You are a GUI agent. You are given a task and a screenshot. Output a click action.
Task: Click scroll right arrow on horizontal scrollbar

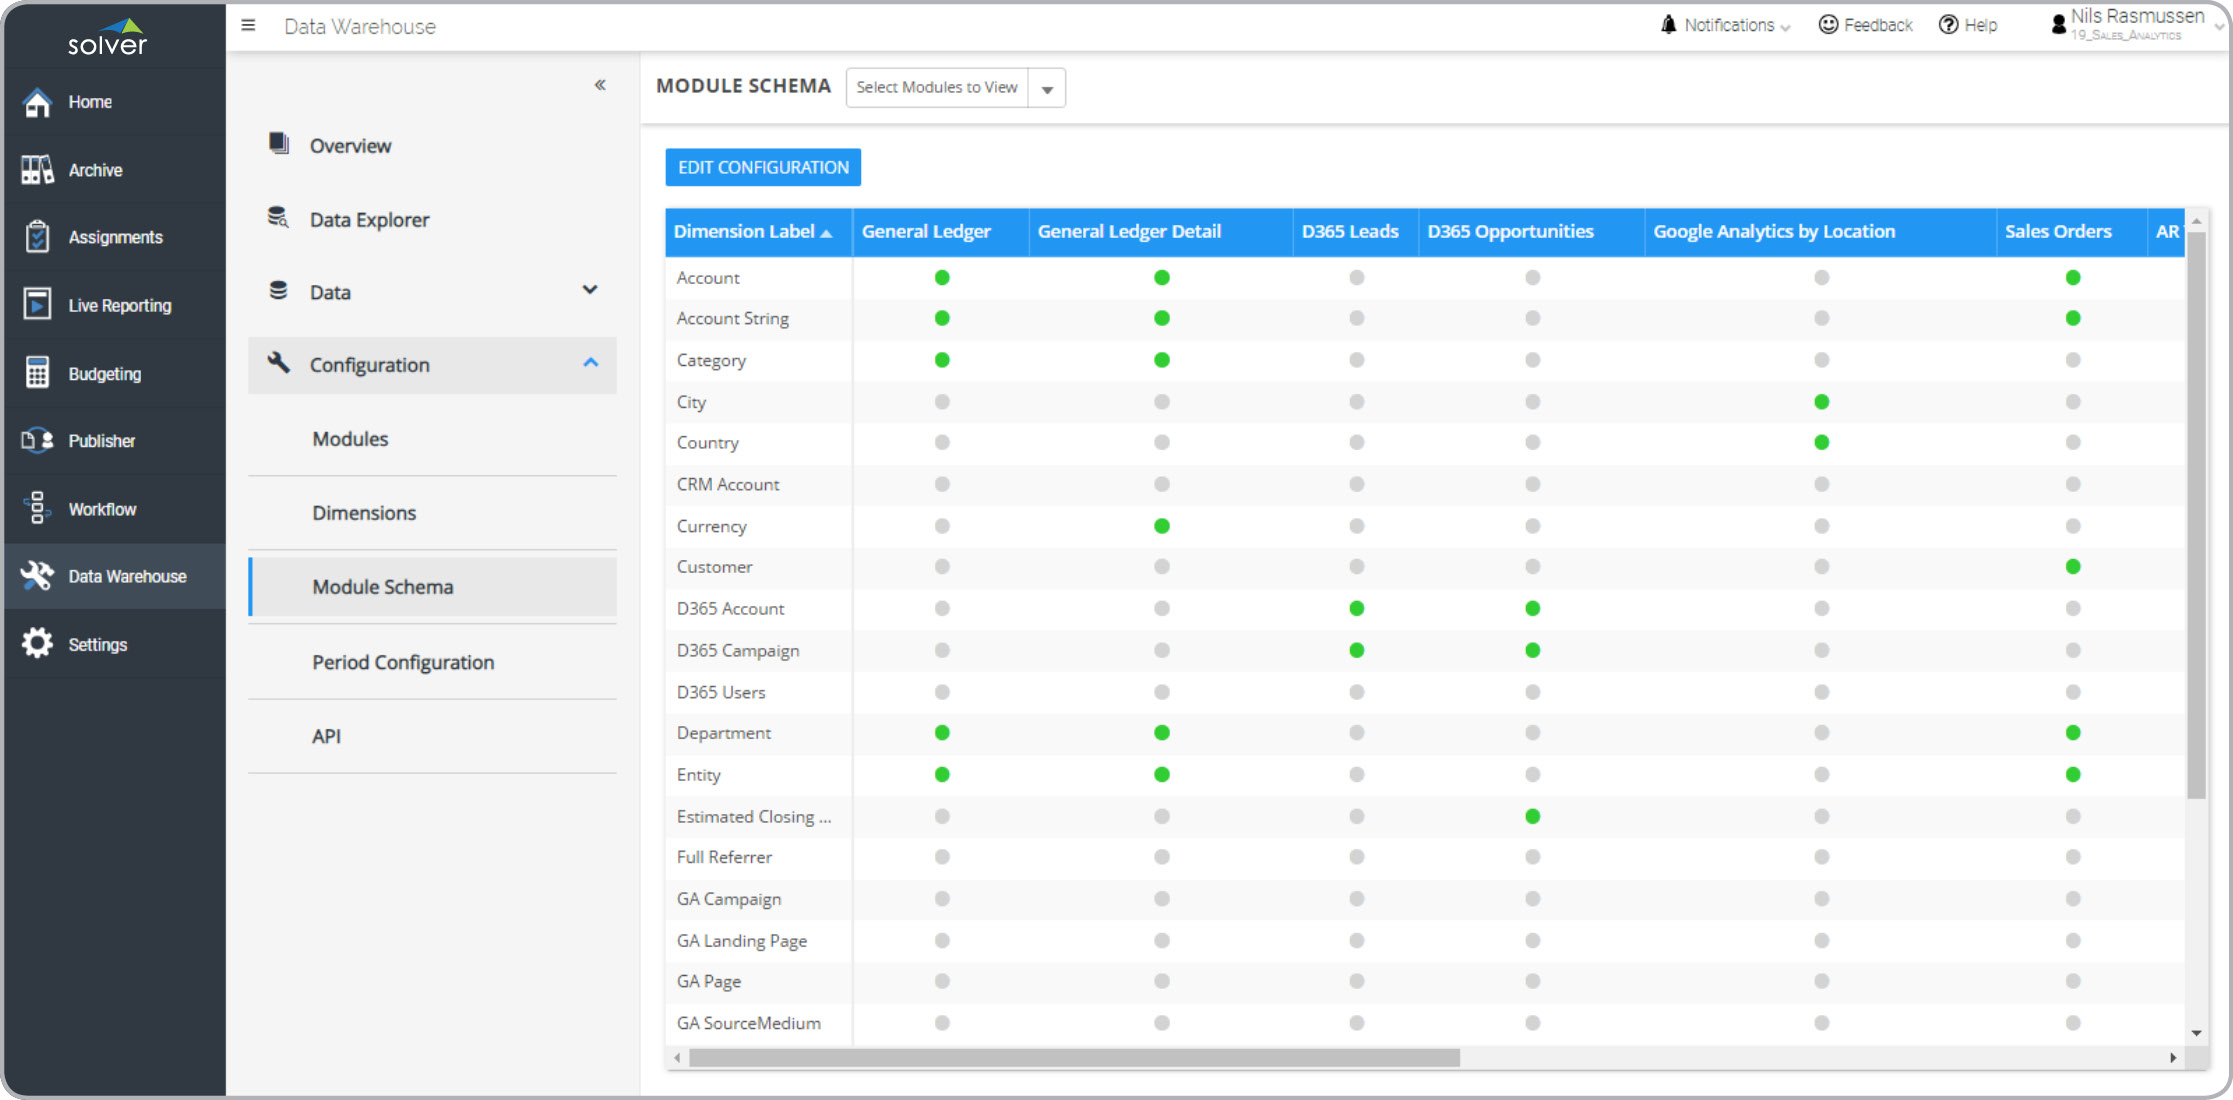click(x=2173, y=1058)
